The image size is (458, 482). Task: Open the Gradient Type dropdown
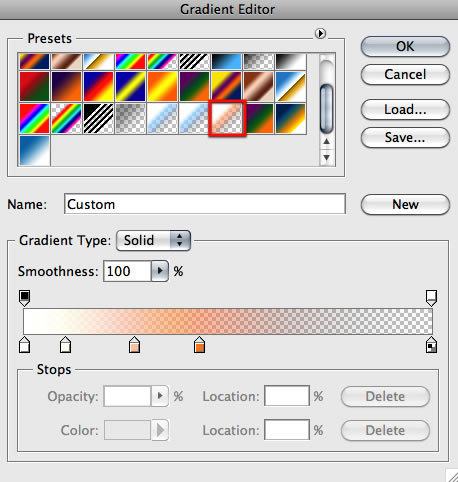[153, 240]
